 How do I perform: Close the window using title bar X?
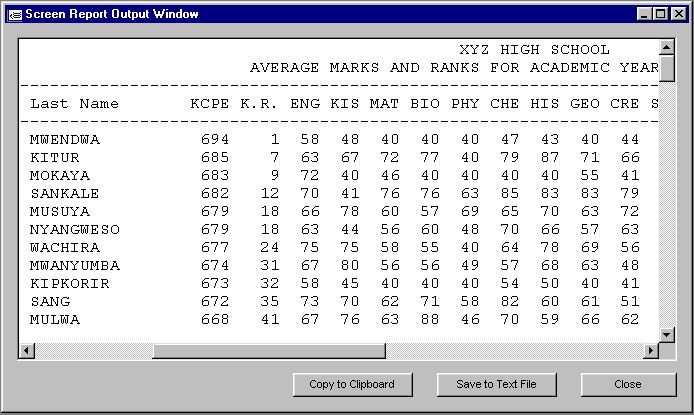tap(679, 14)
